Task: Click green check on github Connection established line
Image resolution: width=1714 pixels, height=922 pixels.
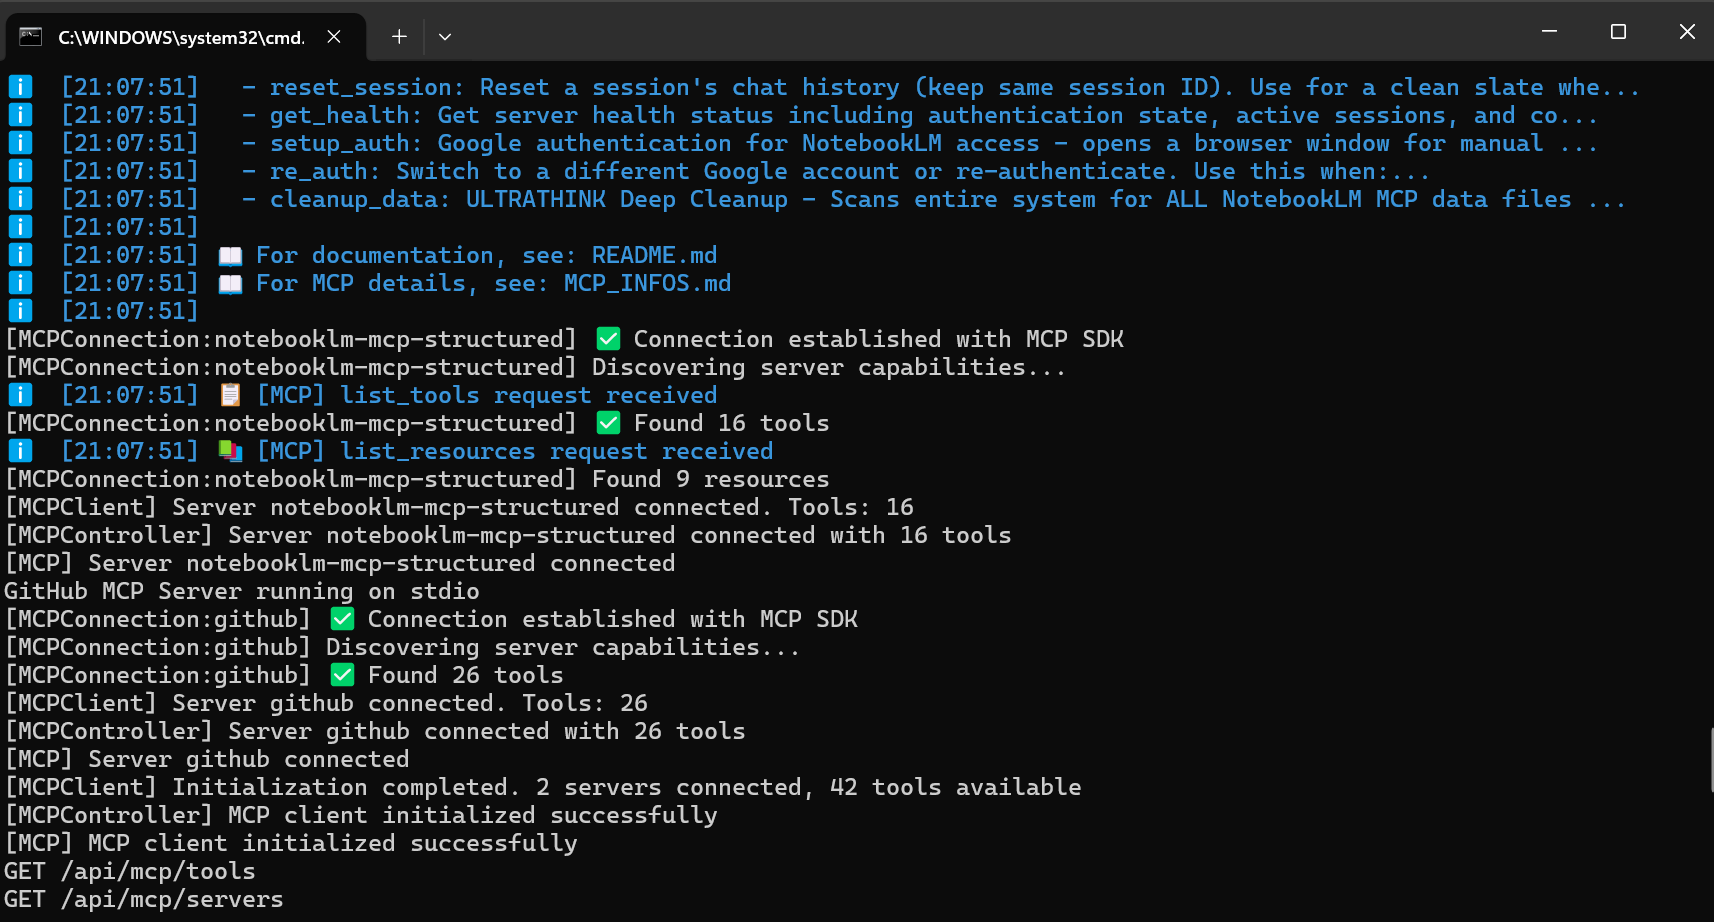Action: coord(342,619)
